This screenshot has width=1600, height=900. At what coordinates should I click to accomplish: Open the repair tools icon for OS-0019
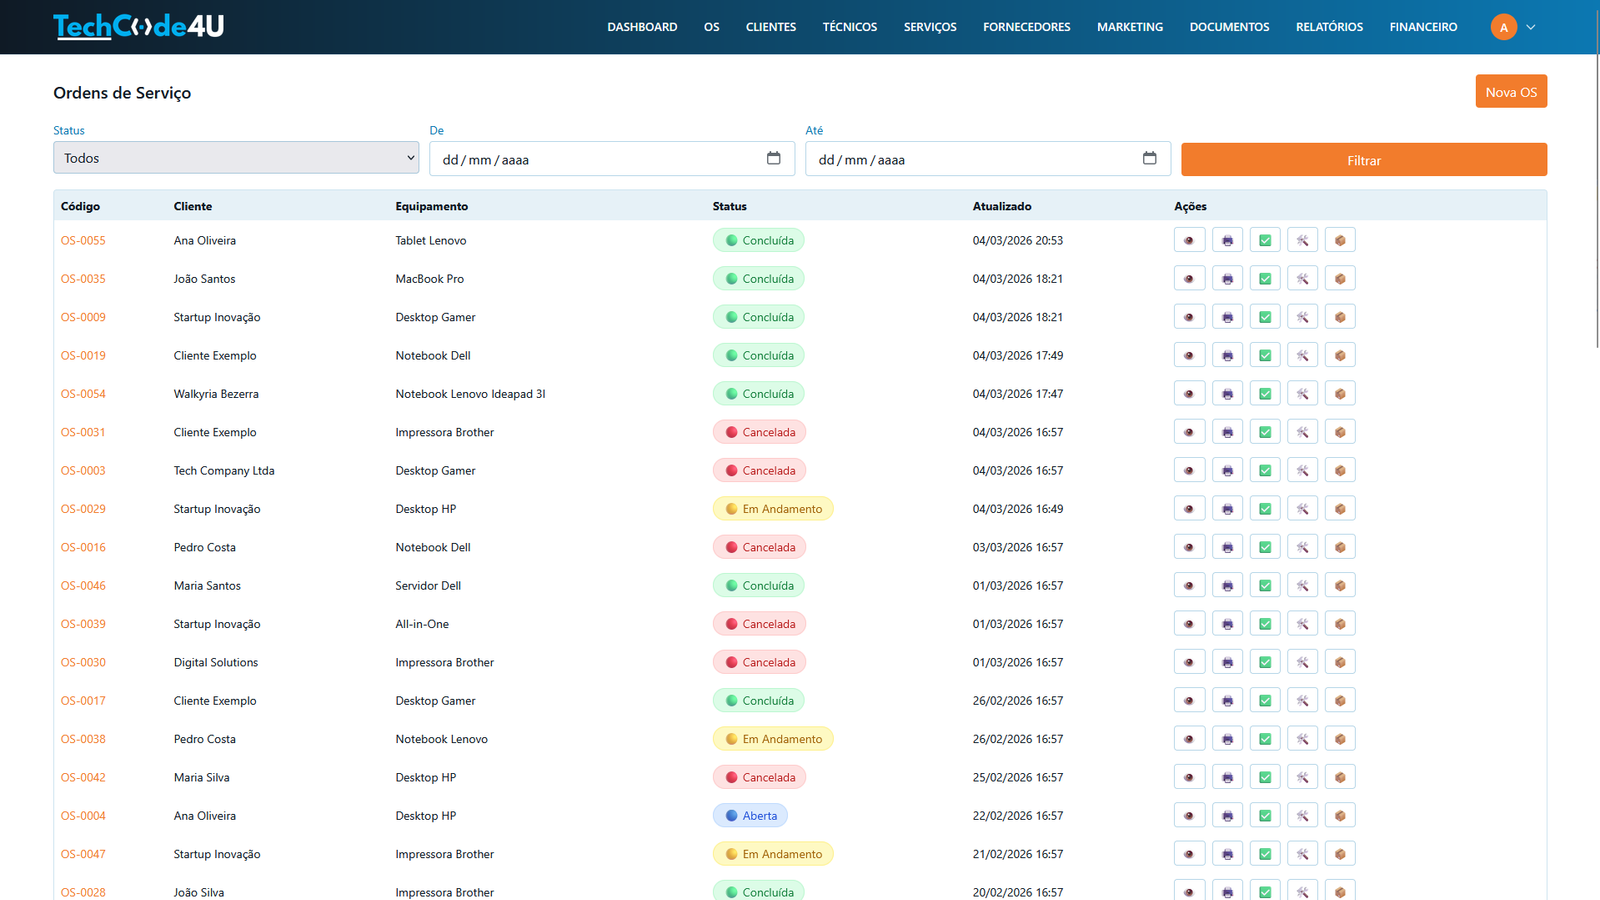point(1303,354)
